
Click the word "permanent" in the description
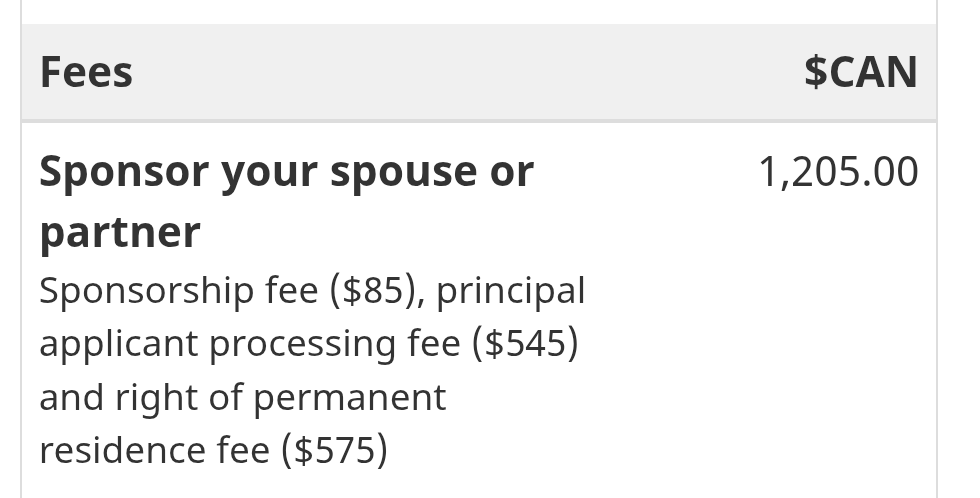click(349, 398)
